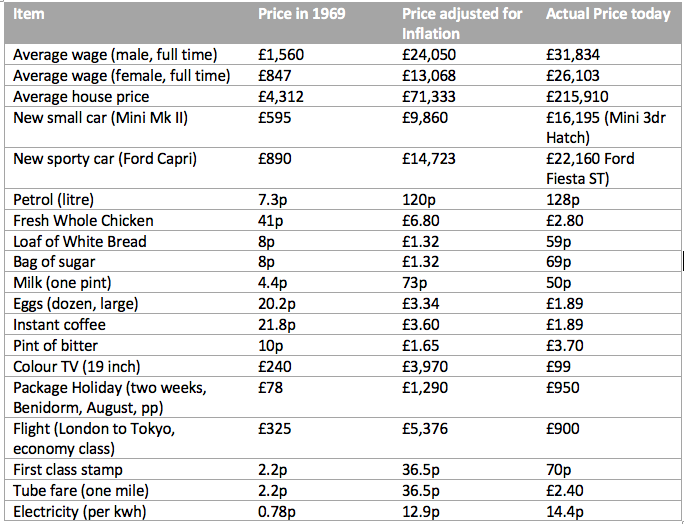684x524 pixels.
Task: Click the £215,910 house price cell
Action: pos(577,97)
